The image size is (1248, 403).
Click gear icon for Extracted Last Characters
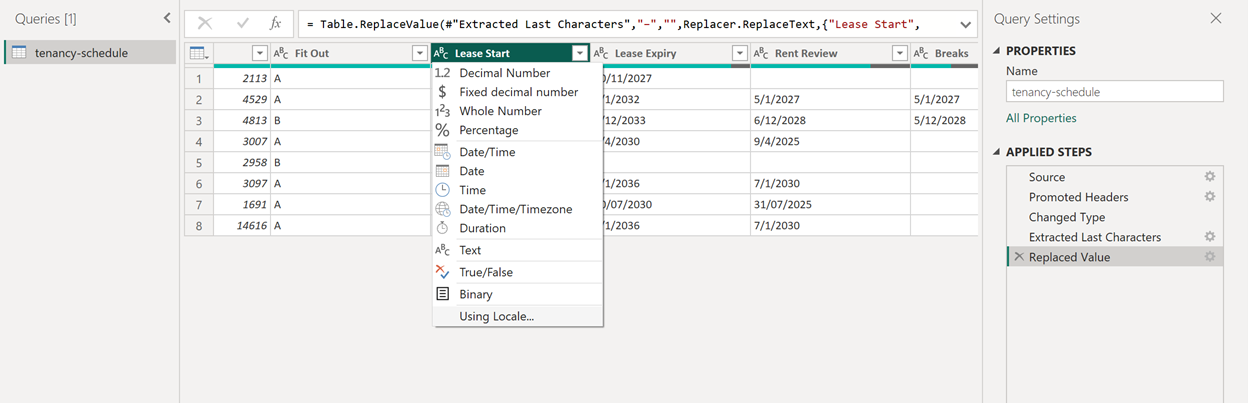[1209, 237]
